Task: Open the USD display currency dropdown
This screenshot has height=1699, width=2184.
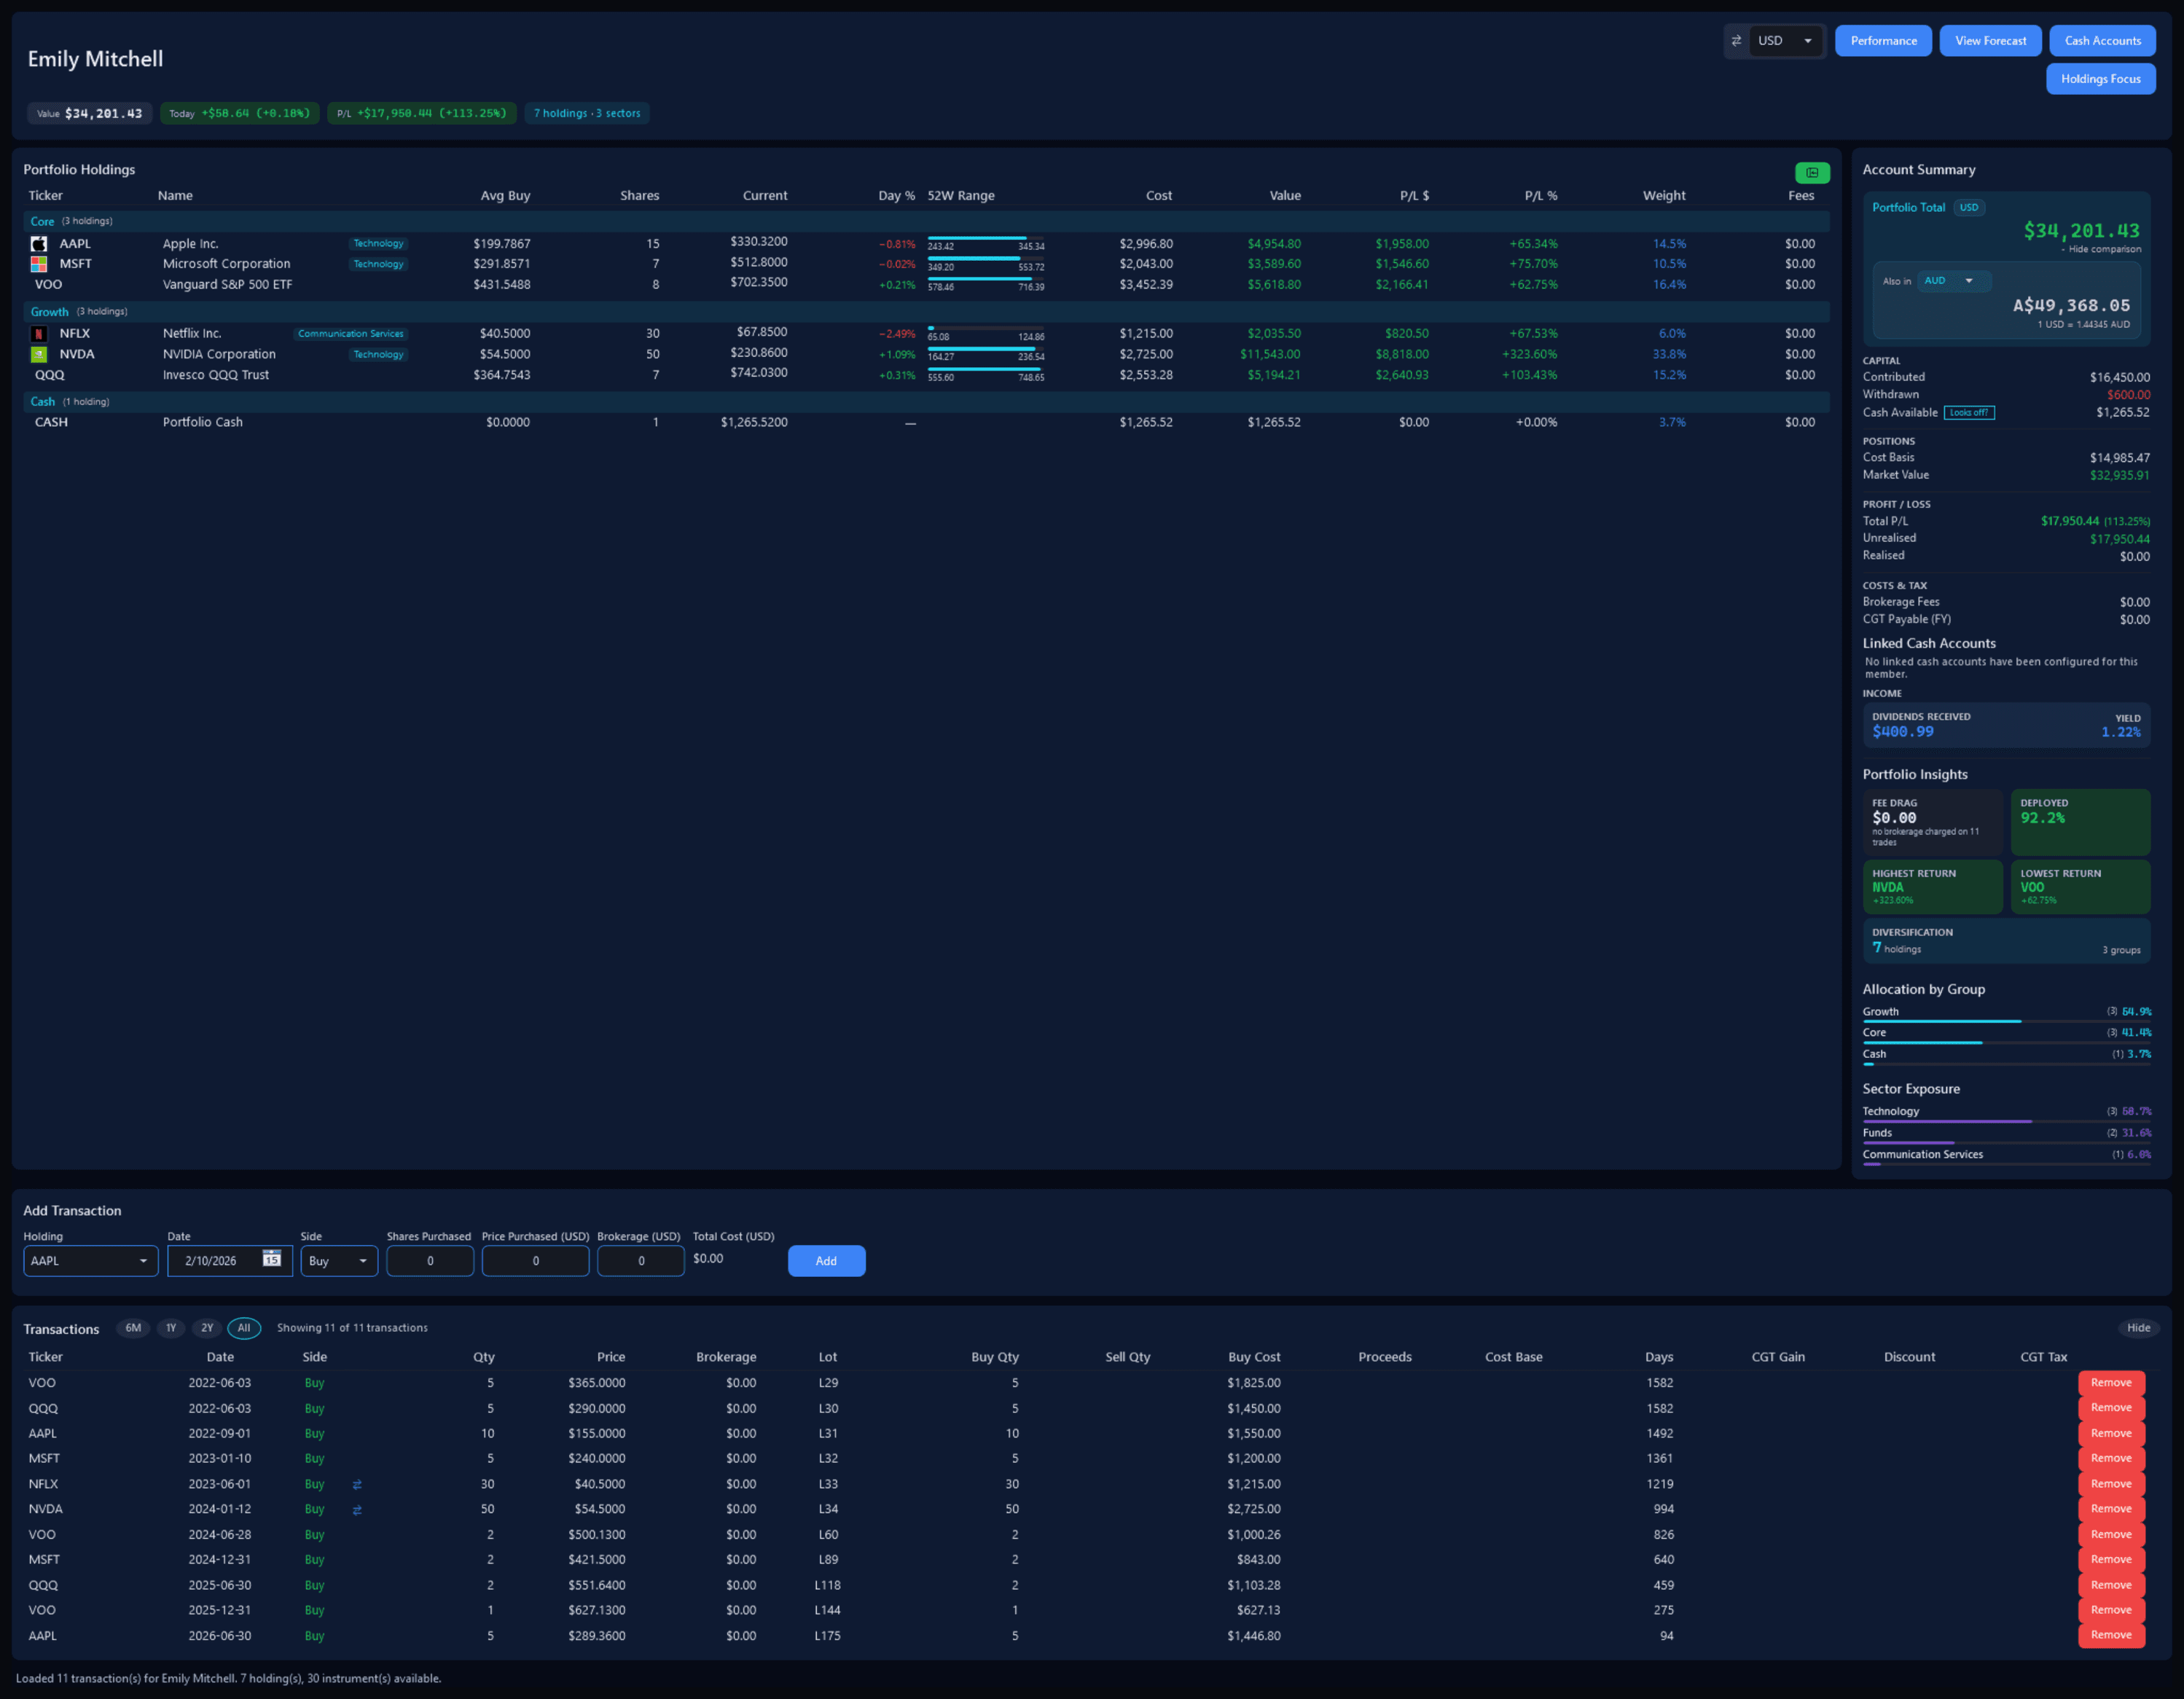Action: pos(1786,41)
